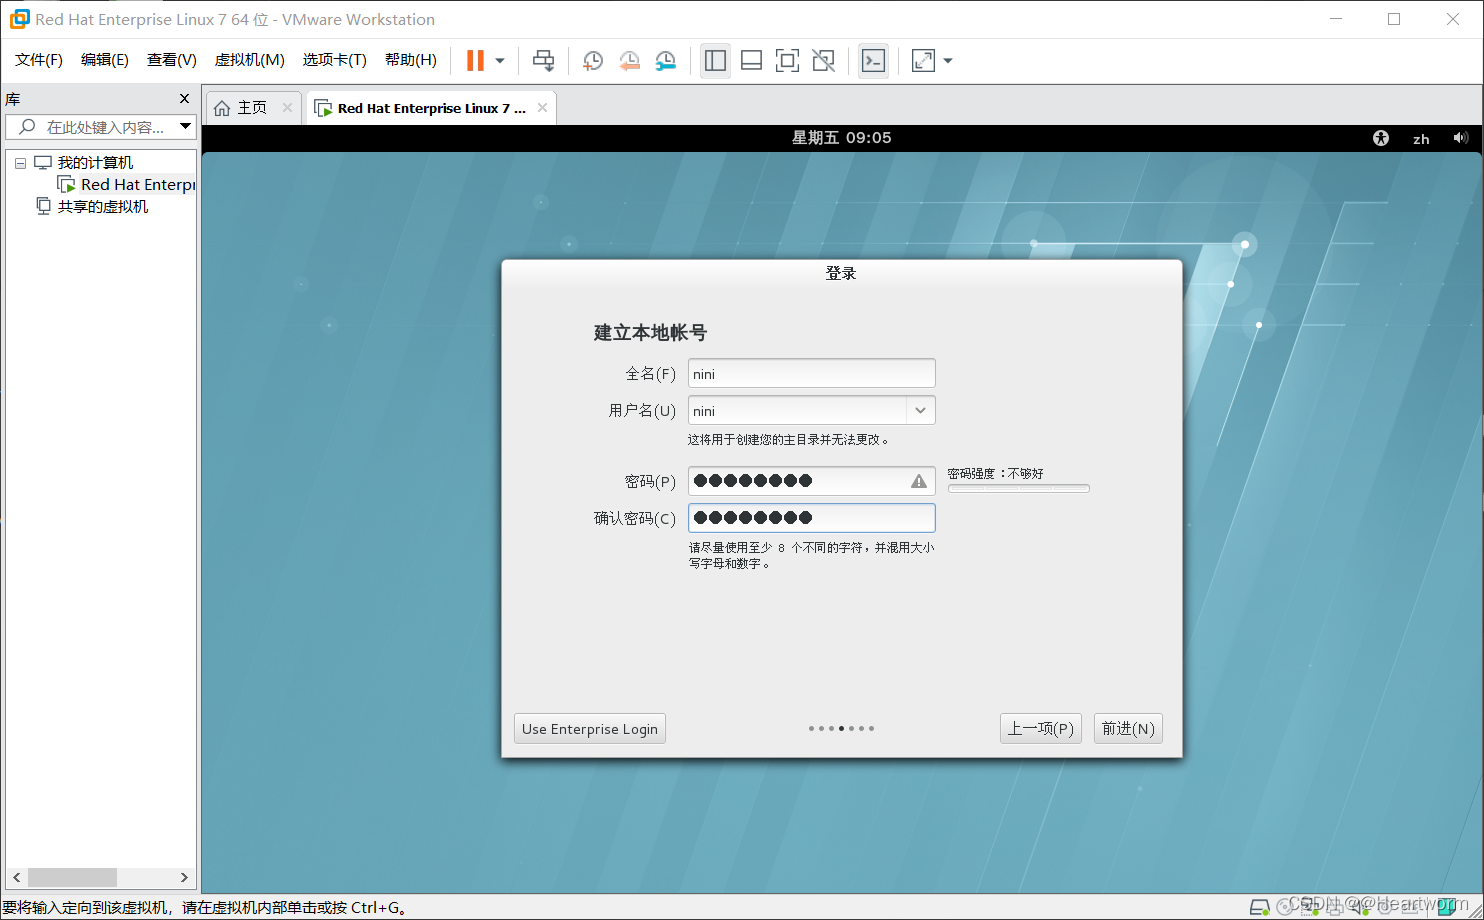Viewport: 1484px width, 920px height.
Task: Toggle the library sidebar view icon
Action: pyautogui.click(x=715, y=61)
